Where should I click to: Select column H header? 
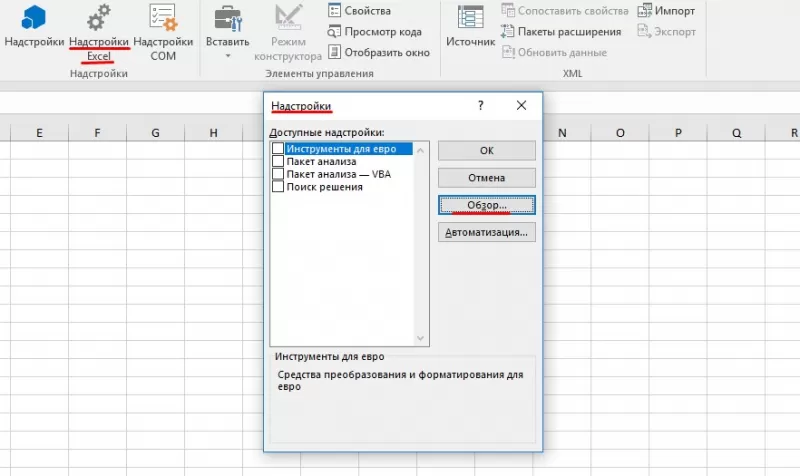point(214,133)
